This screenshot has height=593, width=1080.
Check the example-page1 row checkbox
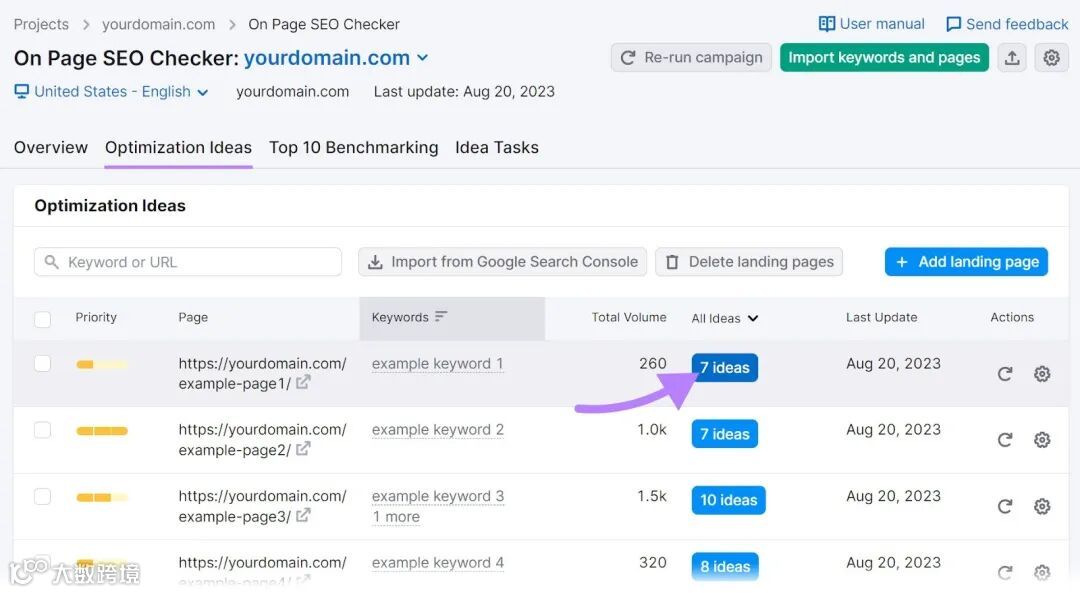(43, 364)
